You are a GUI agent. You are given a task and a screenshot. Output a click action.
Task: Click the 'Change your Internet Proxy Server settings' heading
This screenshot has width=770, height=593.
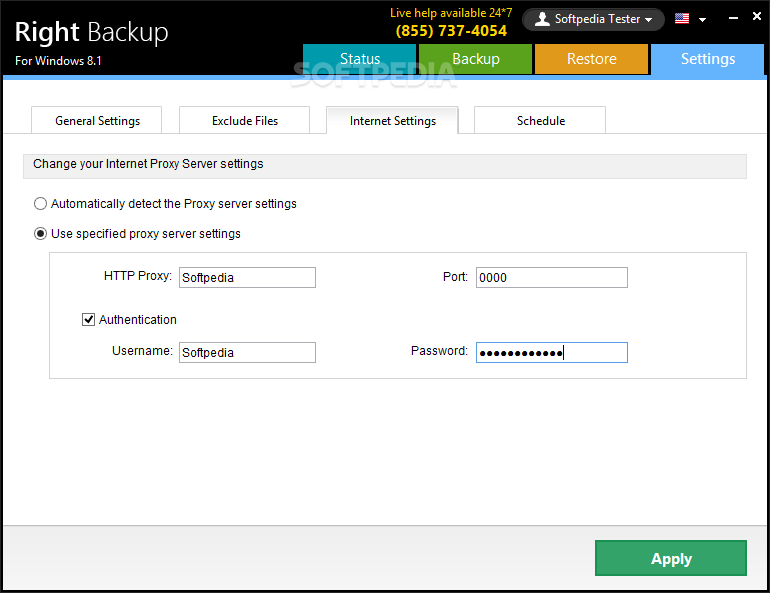point(148,164)
